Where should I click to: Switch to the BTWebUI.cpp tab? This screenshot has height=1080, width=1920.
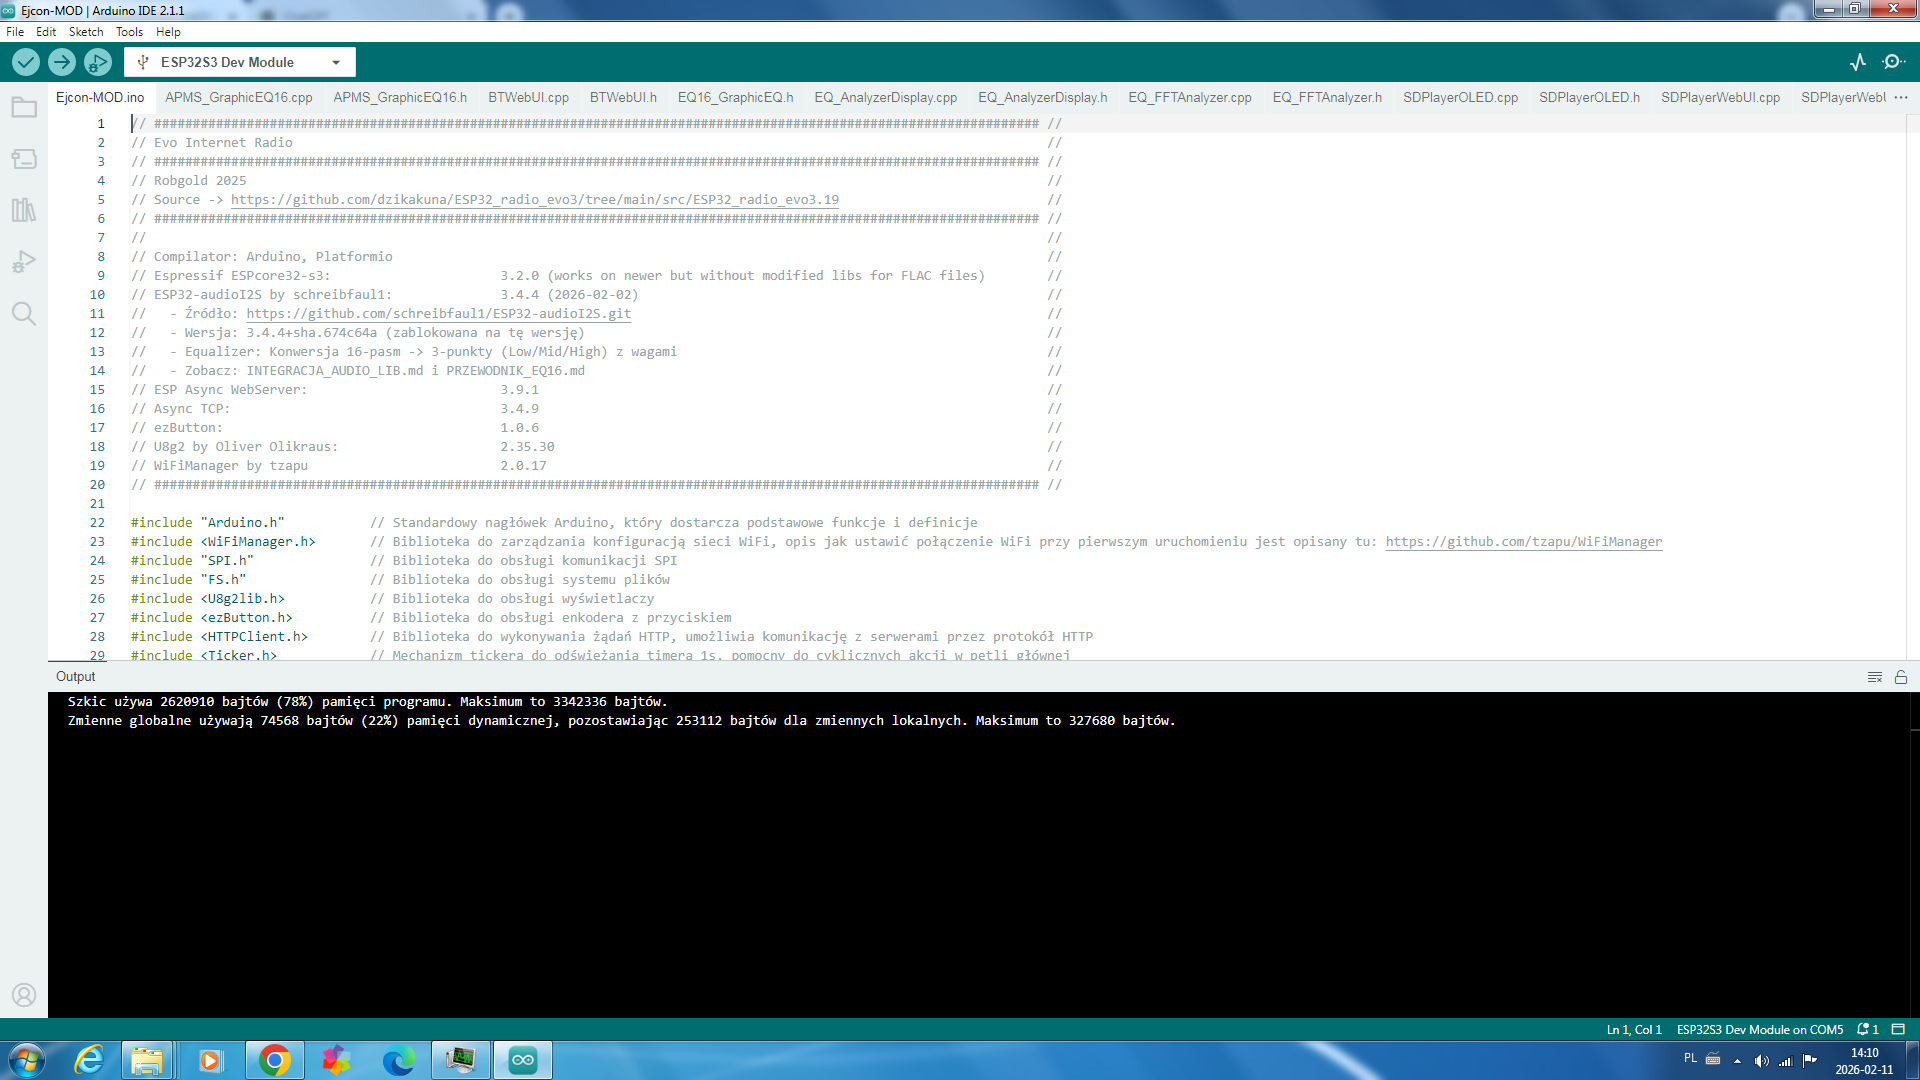[528, 97]
